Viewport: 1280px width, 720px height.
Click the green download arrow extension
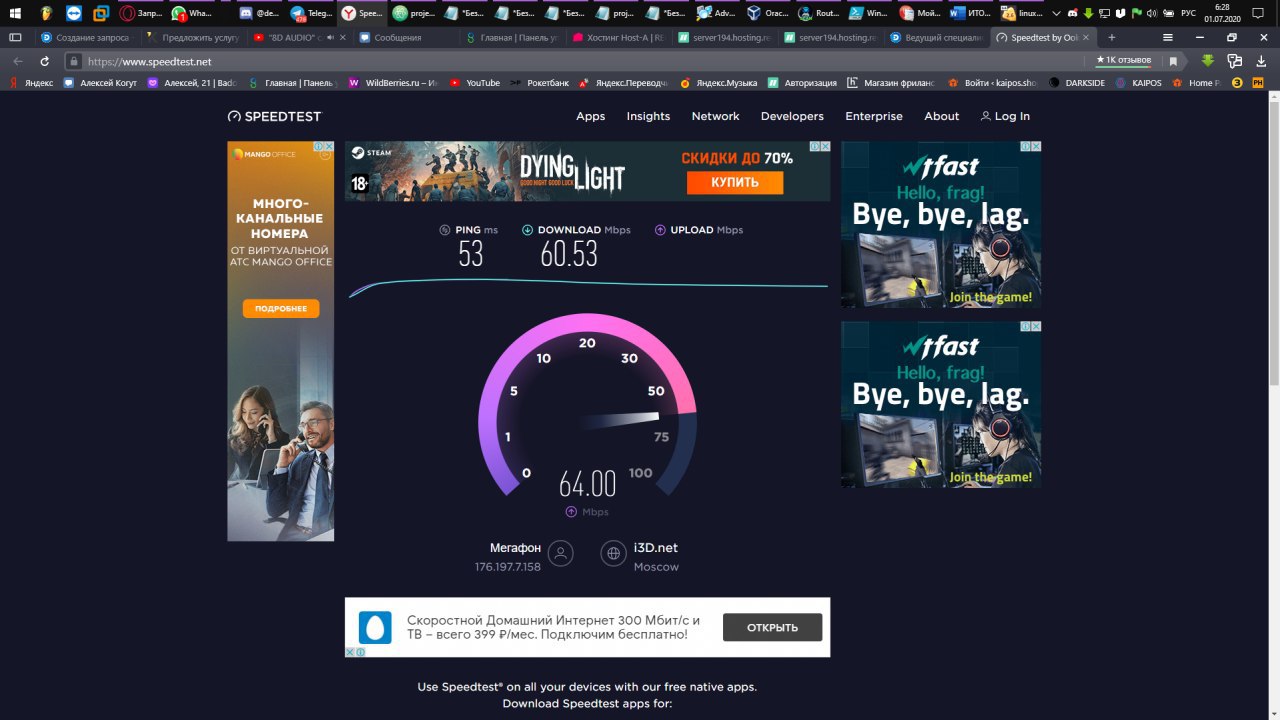[1207, 61]
